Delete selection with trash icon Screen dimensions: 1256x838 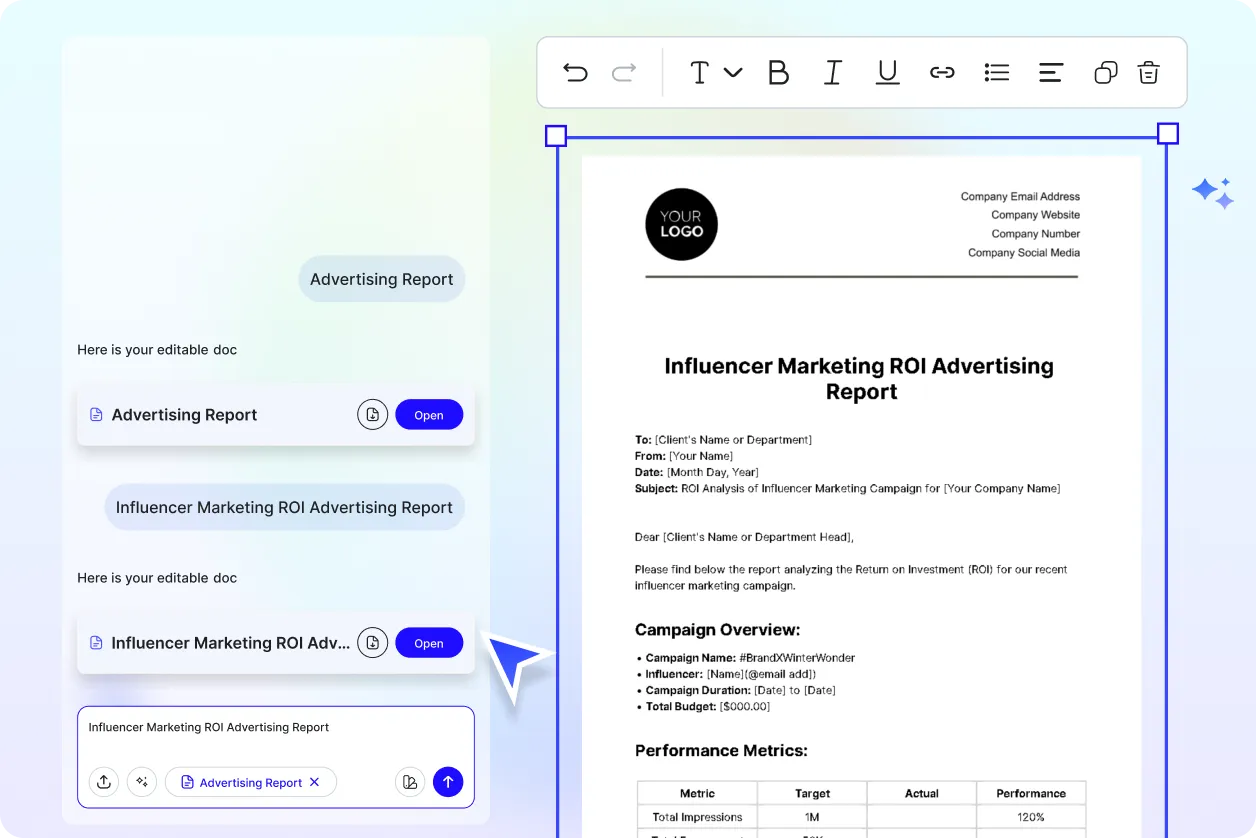click(x=1148, y=72)
